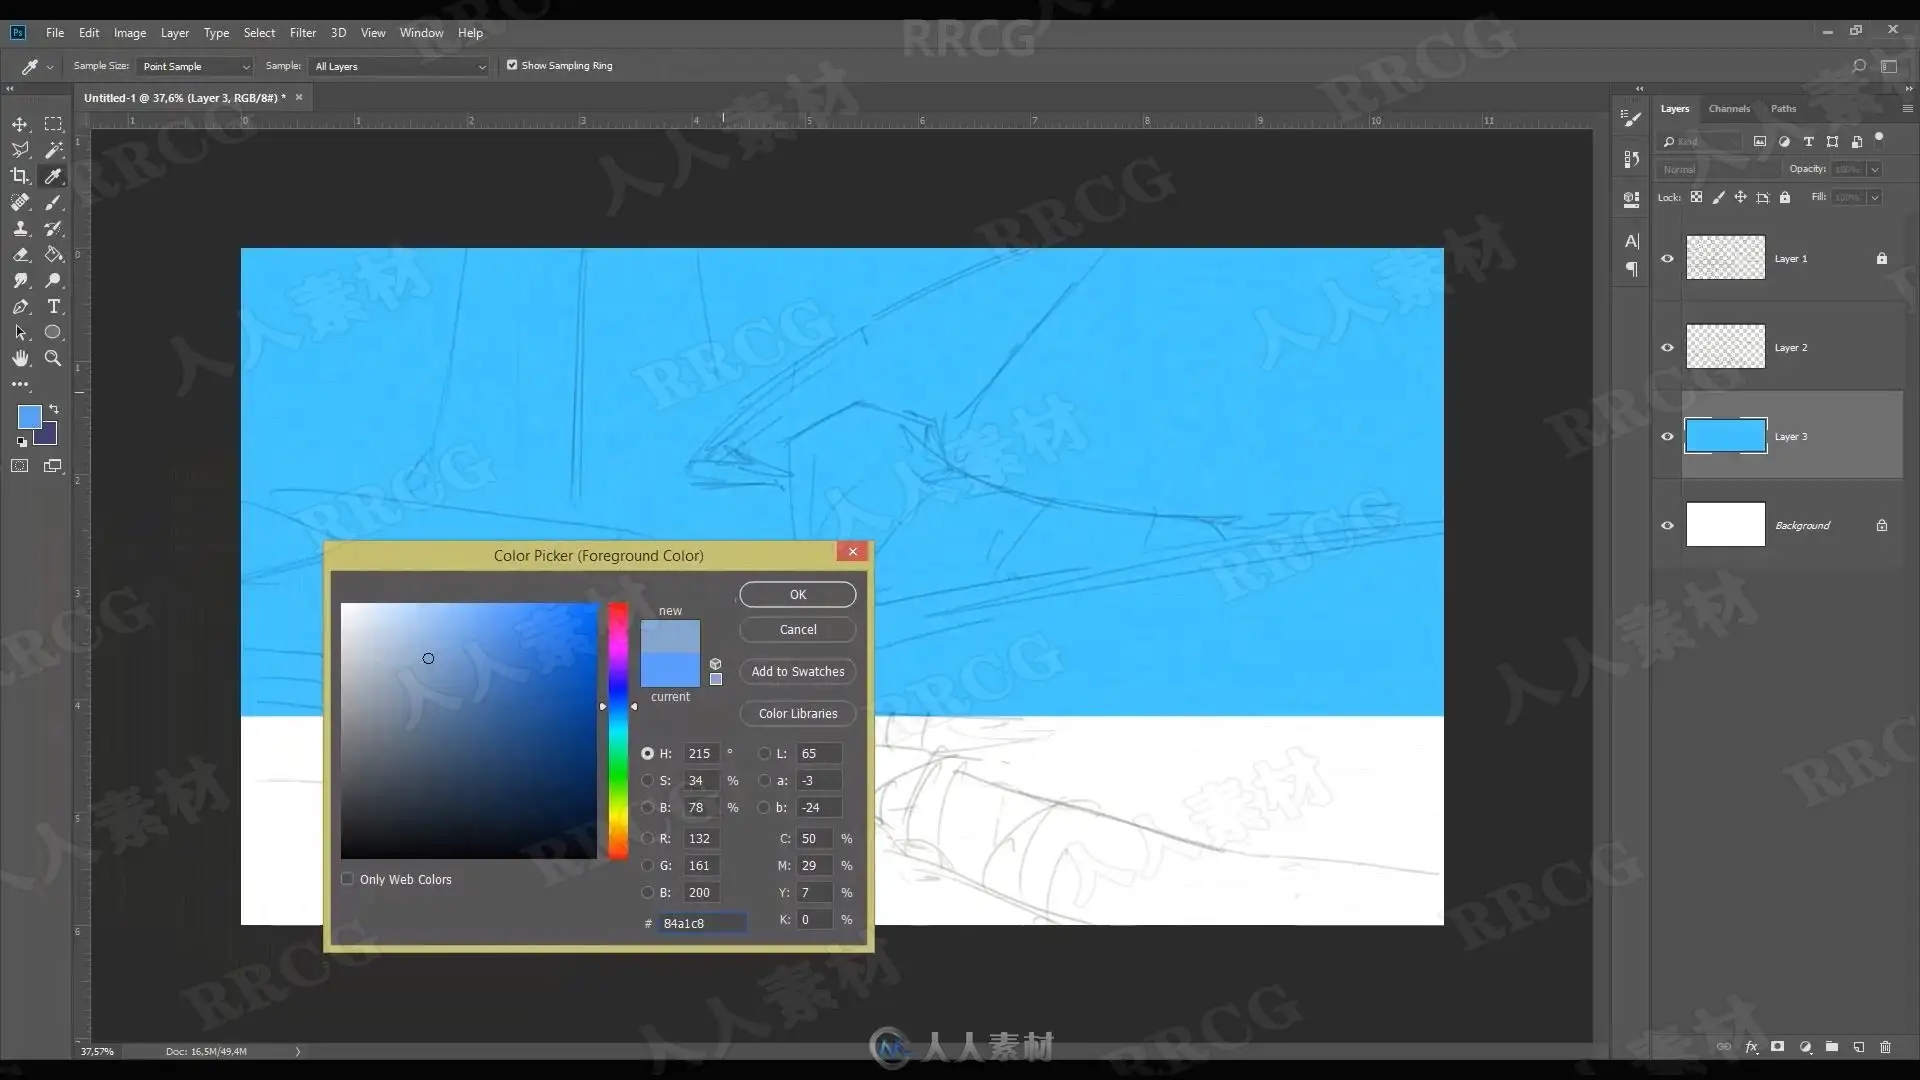The width and height of the screenshot is (1920, 1080).
Task: Select the Hand tool
Action: click(x=20, y=358)
